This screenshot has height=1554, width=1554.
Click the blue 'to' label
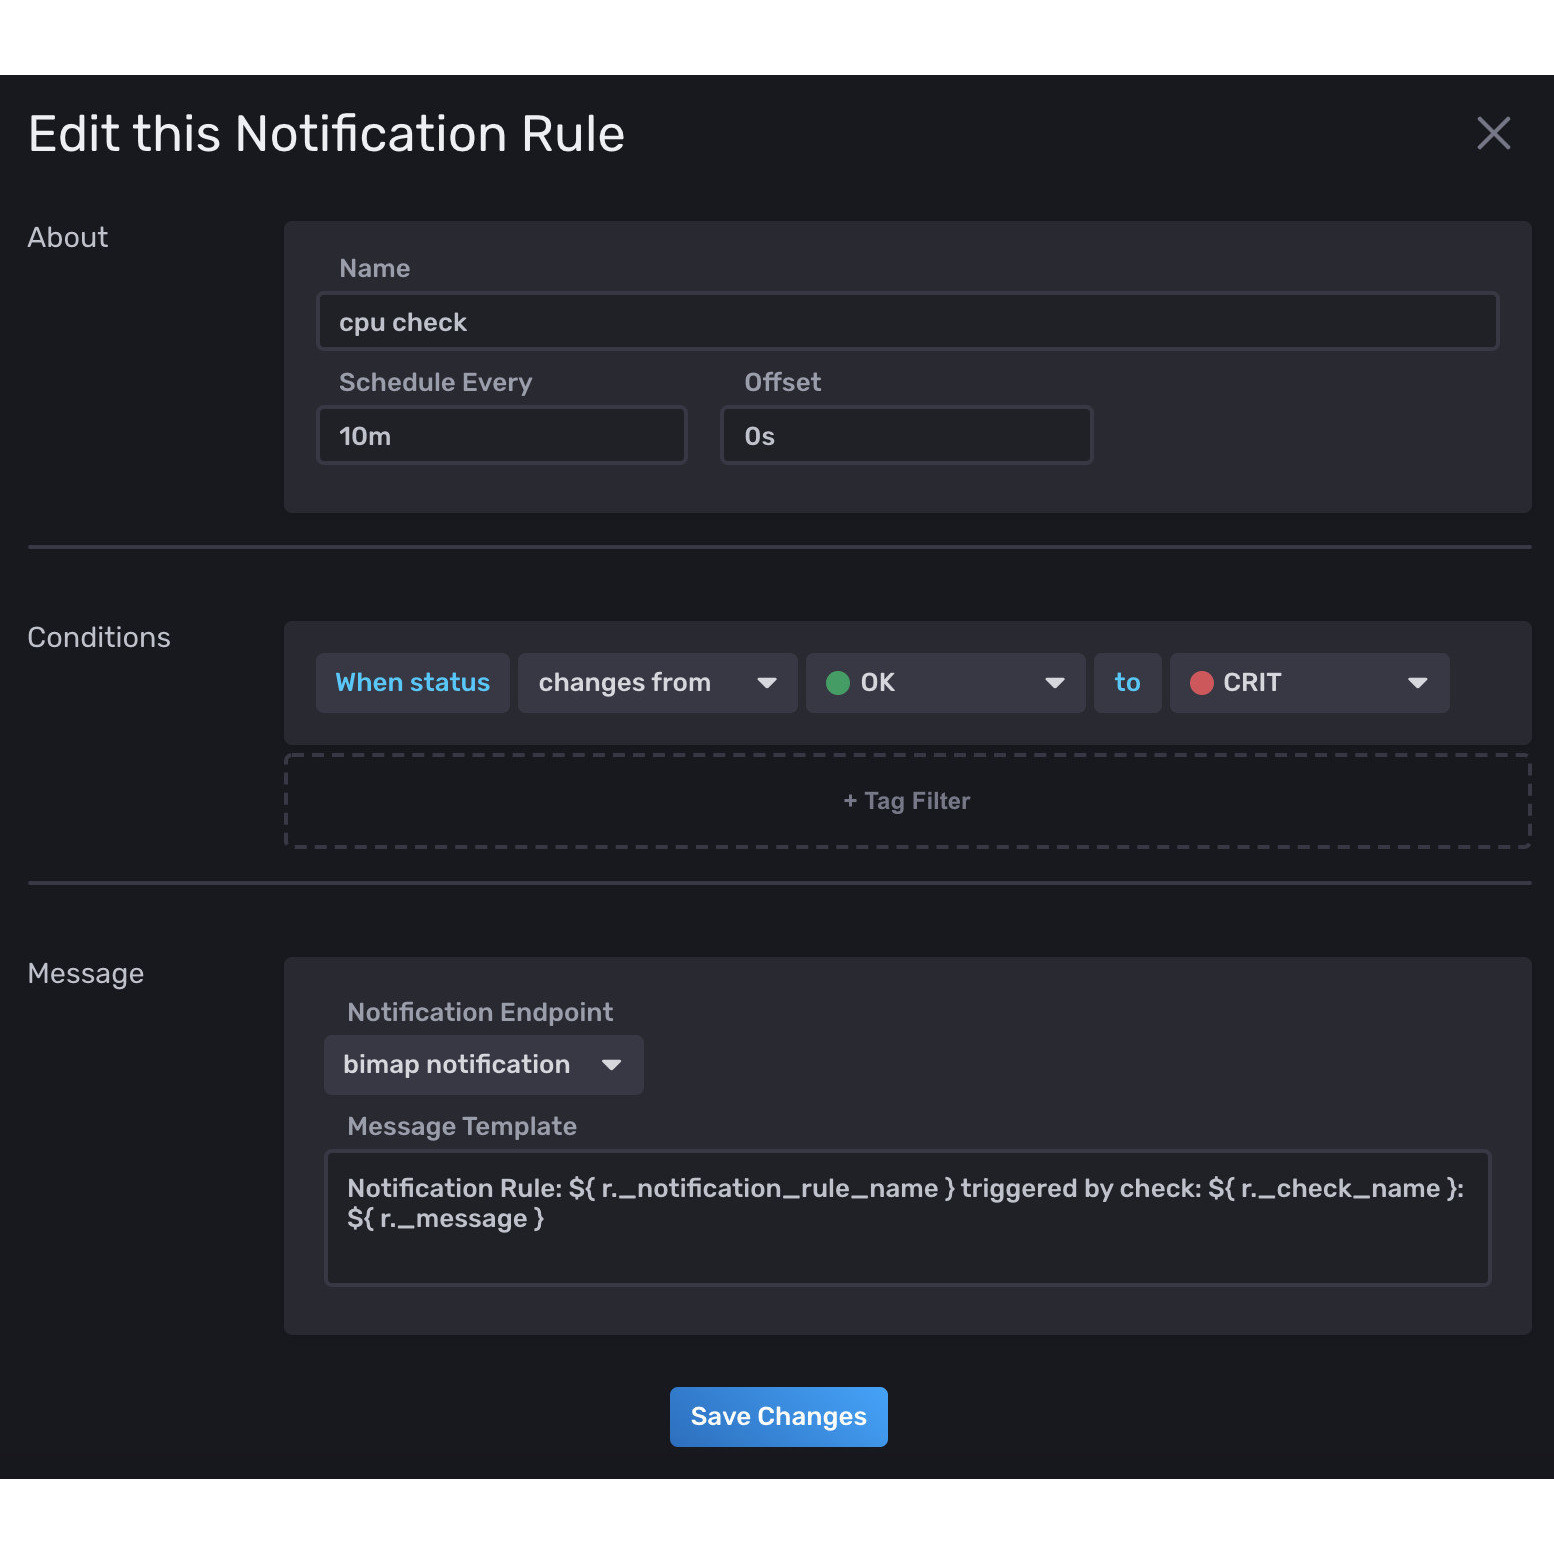(x=1127, y=683)
